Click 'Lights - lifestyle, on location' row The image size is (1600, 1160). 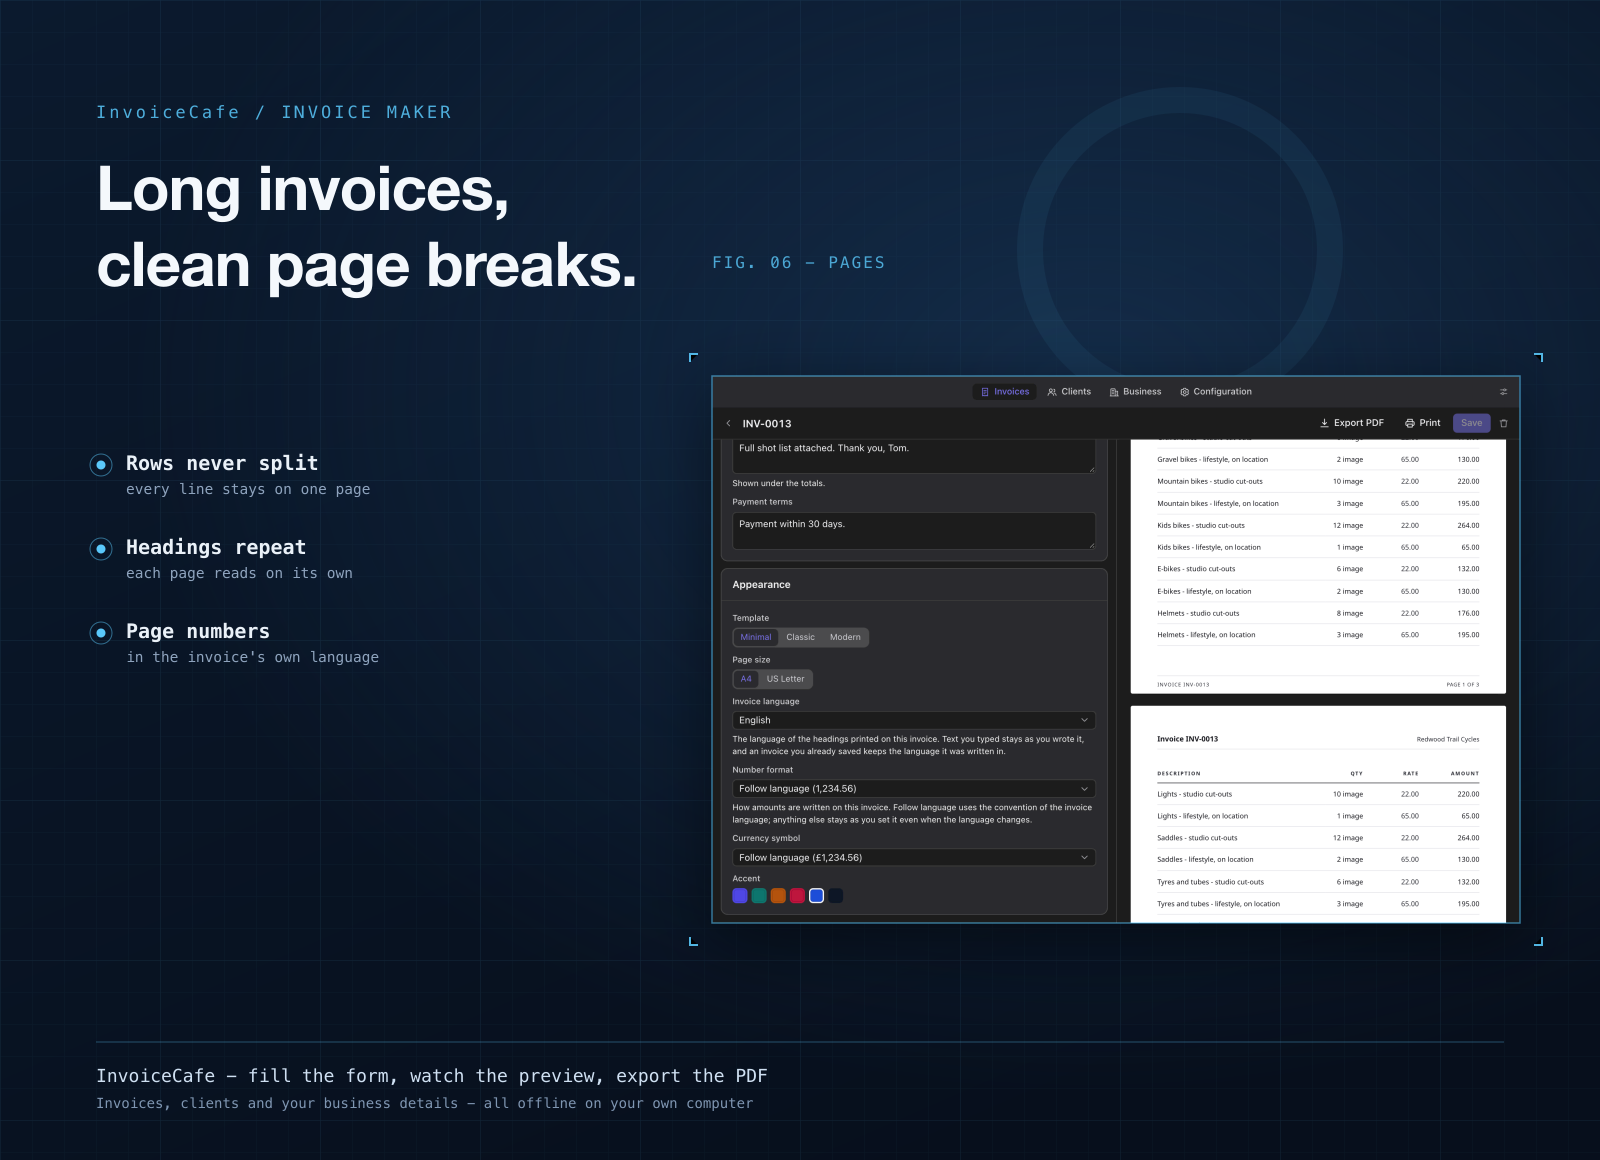(1318, 816)
